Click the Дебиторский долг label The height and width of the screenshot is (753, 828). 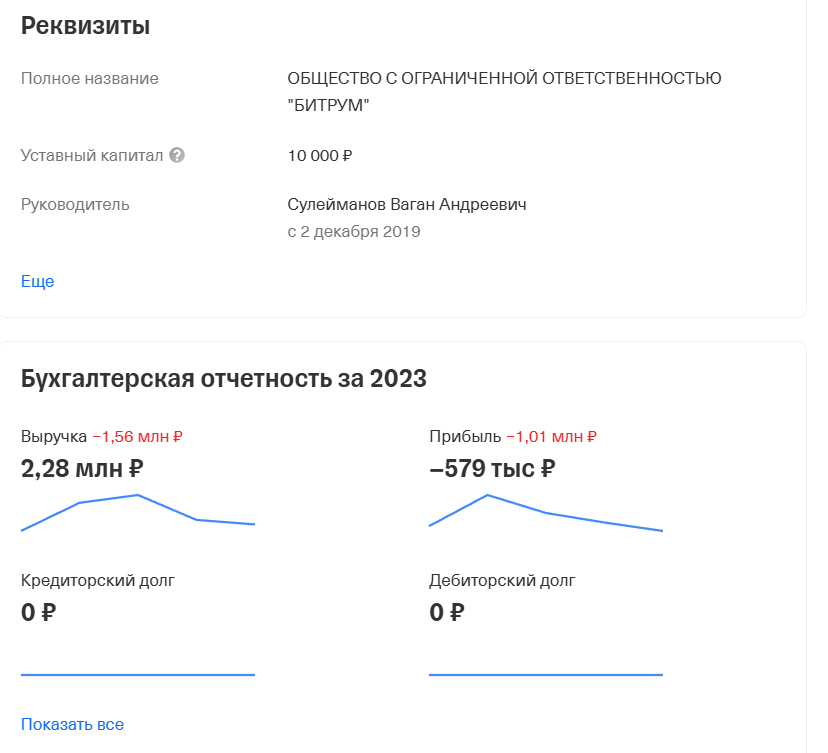(502, 580)
